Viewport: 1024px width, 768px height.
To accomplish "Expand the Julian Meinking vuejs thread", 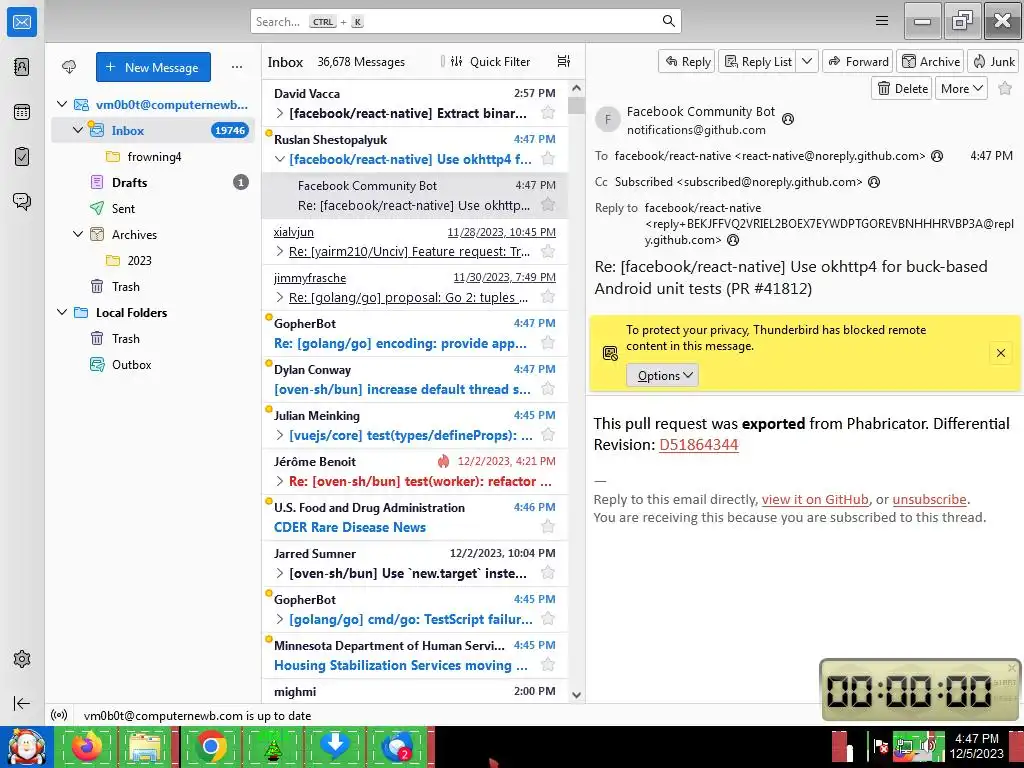I will (280, 435).
